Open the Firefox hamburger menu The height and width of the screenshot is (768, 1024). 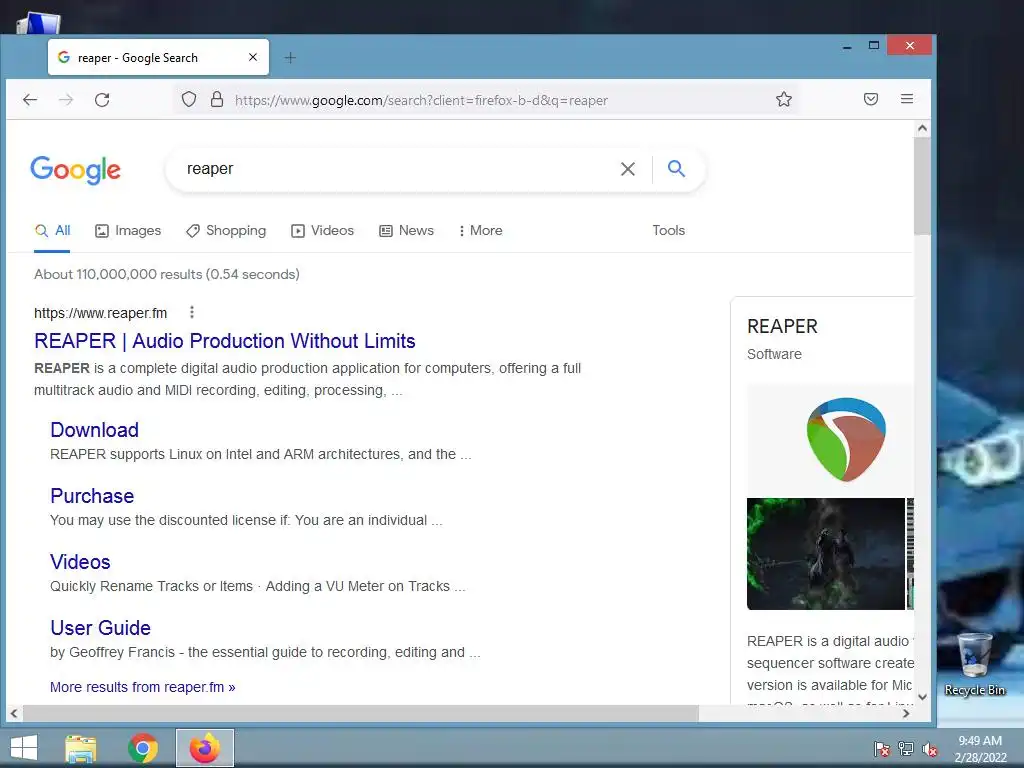click(906, 99)
